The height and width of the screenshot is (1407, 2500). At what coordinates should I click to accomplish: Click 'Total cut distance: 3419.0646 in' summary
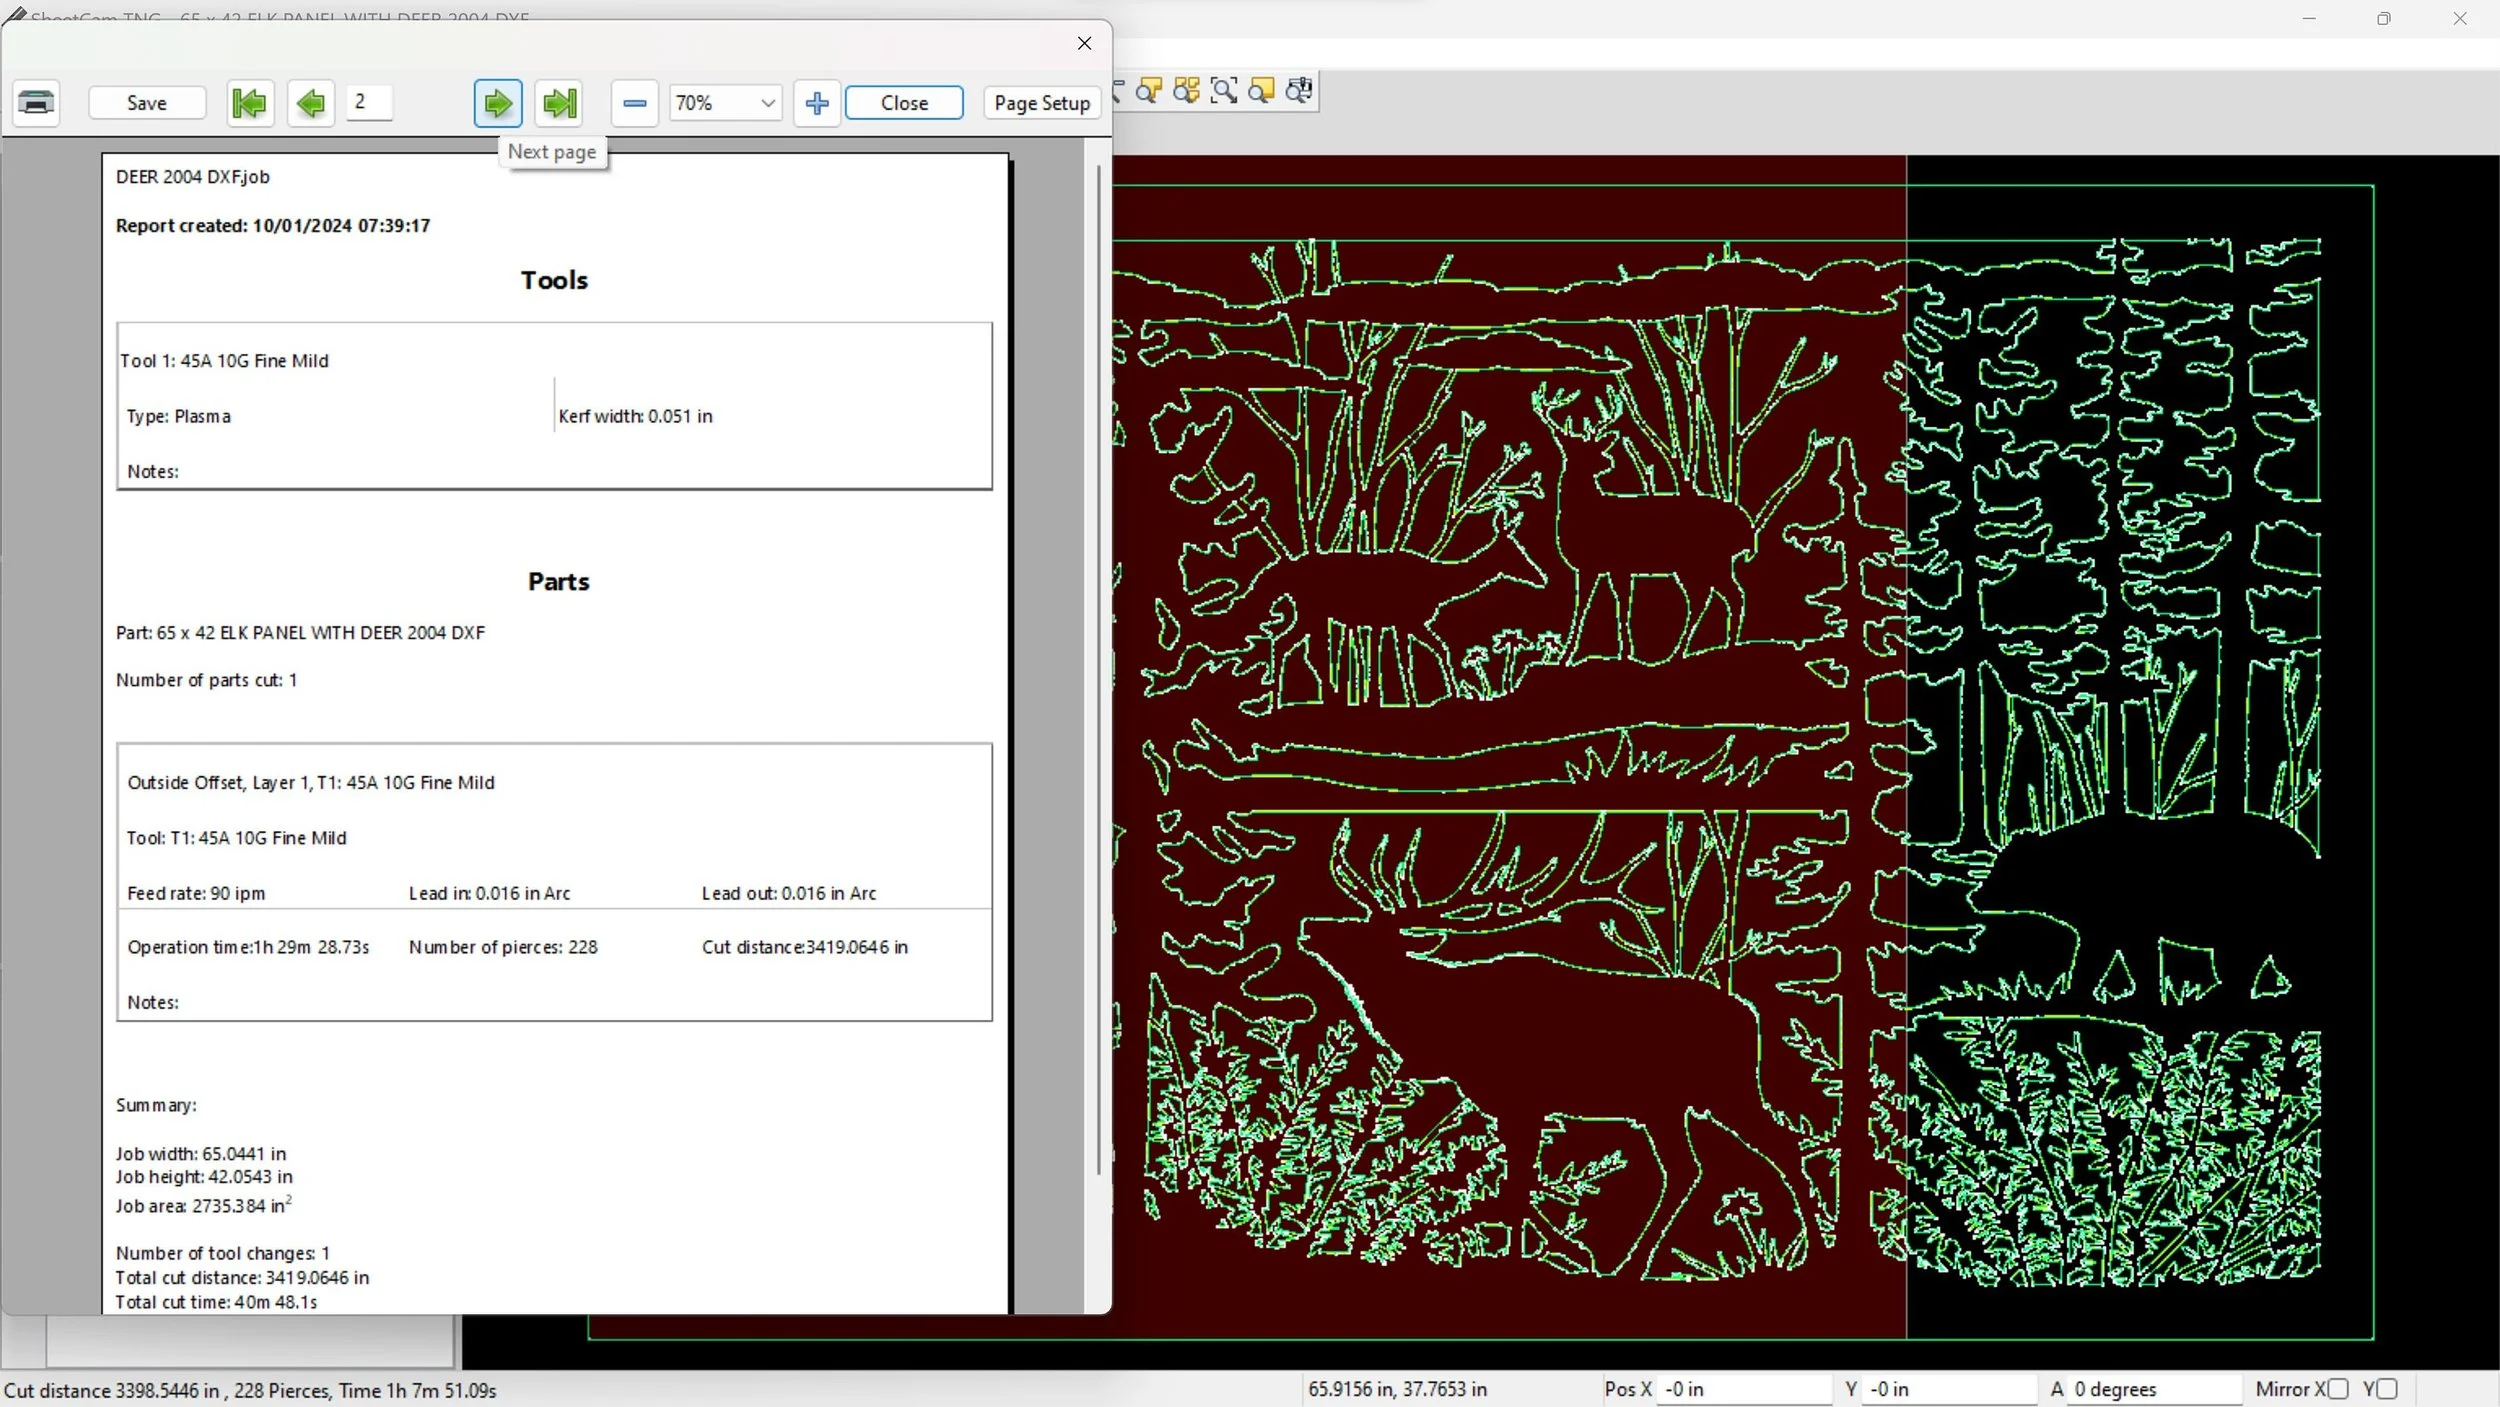tap(242, 1278)
